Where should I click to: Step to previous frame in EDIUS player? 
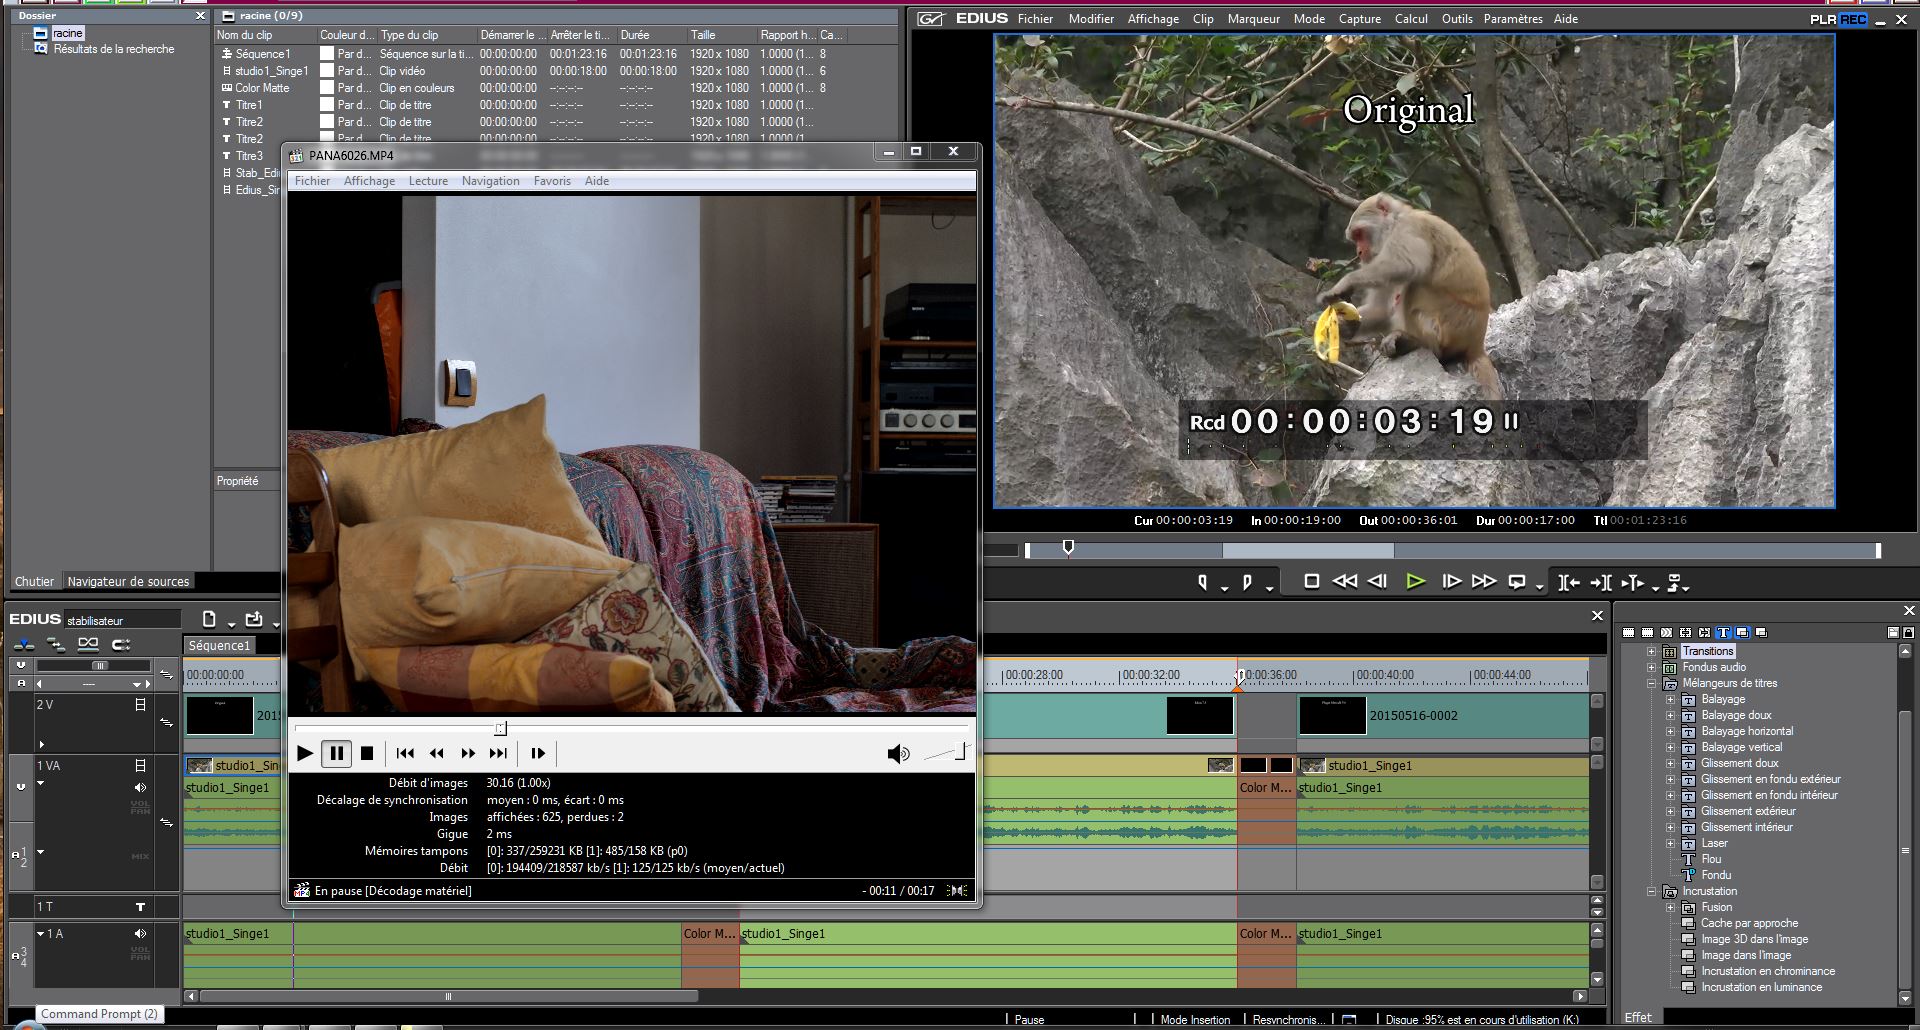1378,581
